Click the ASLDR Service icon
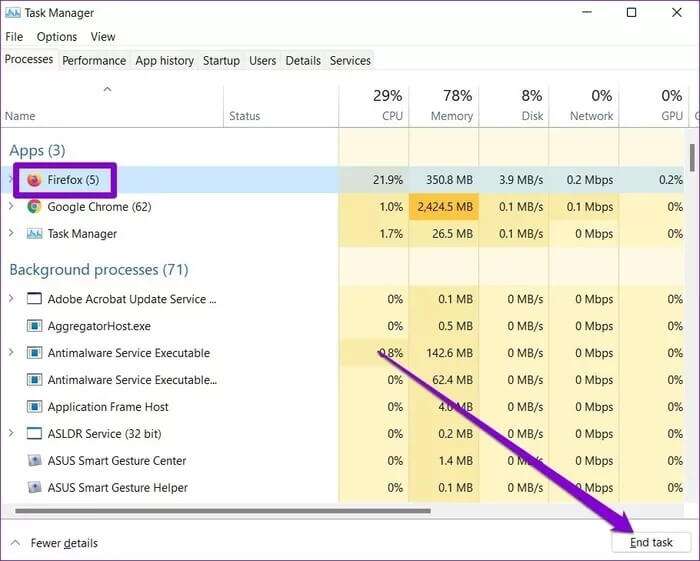Image resolution: width=700 pixels, height=561 pixels. point(34,433)
